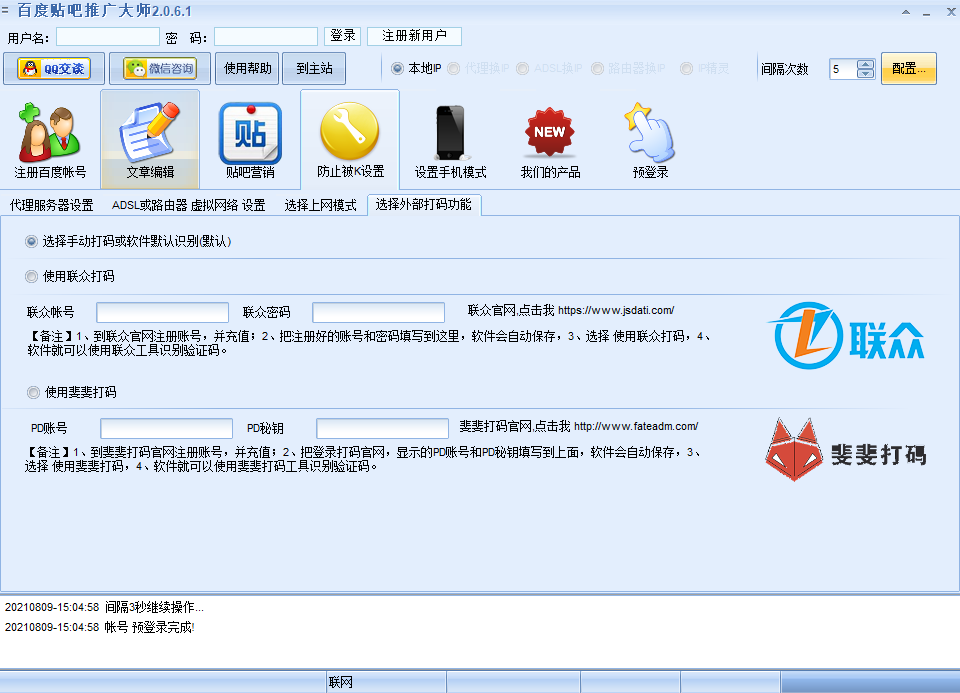Switch to ADSL或路由器 虚拟网络 设置 tab
The image size is (960, 693).
coord(189,205)
